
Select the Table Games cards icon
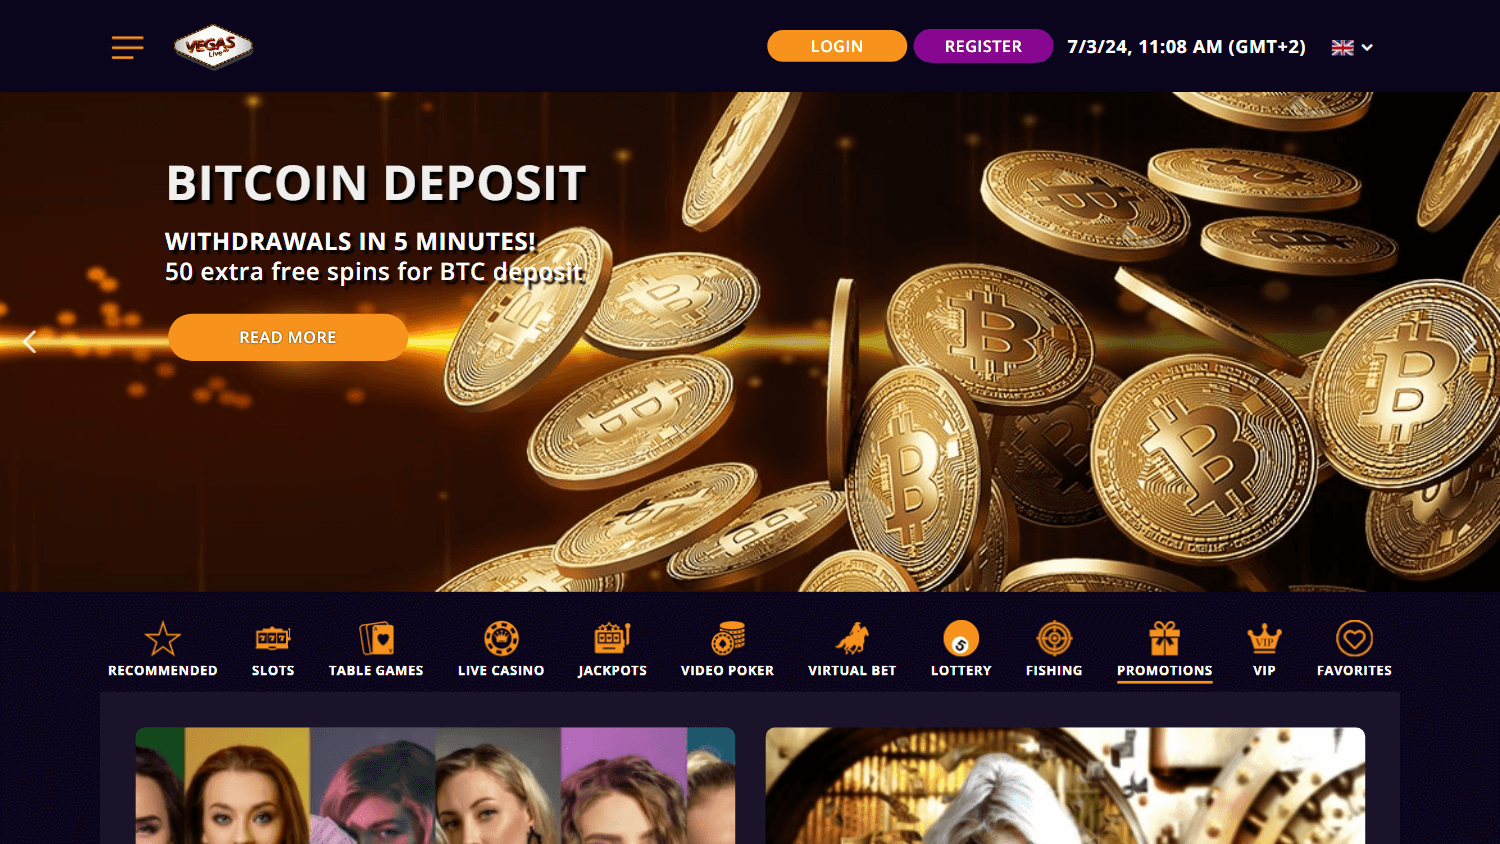coord(376,638)
